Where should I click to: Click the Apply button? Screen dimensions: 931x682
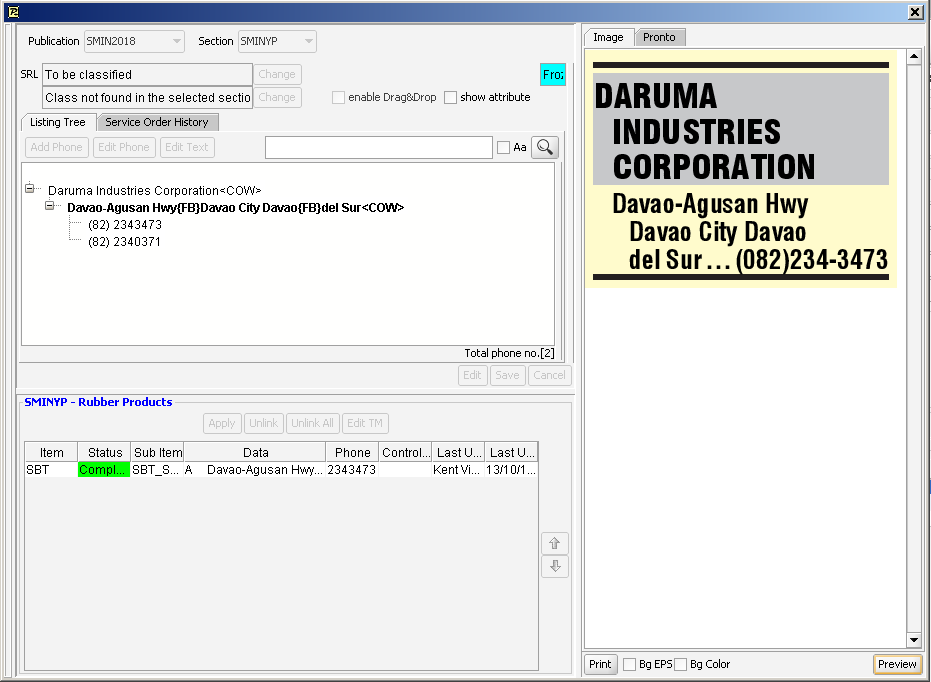[222, 423]
